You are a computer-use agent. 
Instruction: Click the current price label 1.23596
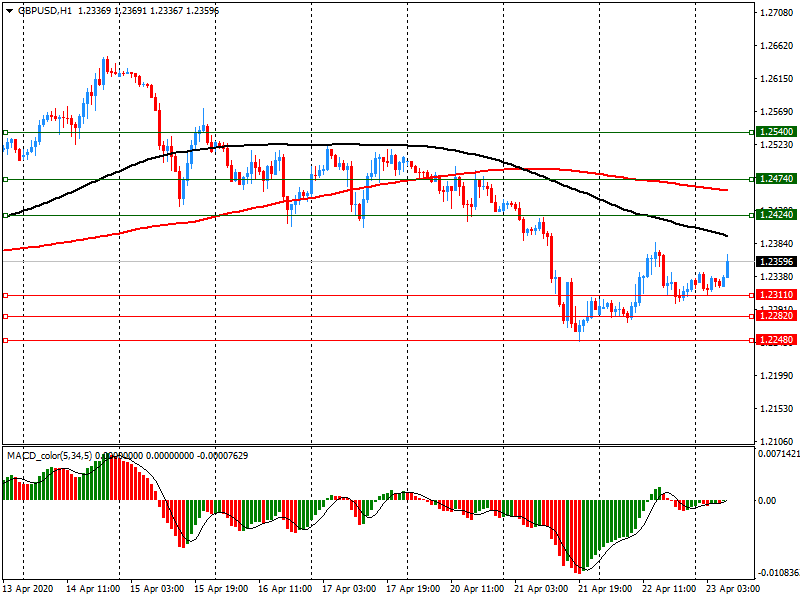point(776,262)
